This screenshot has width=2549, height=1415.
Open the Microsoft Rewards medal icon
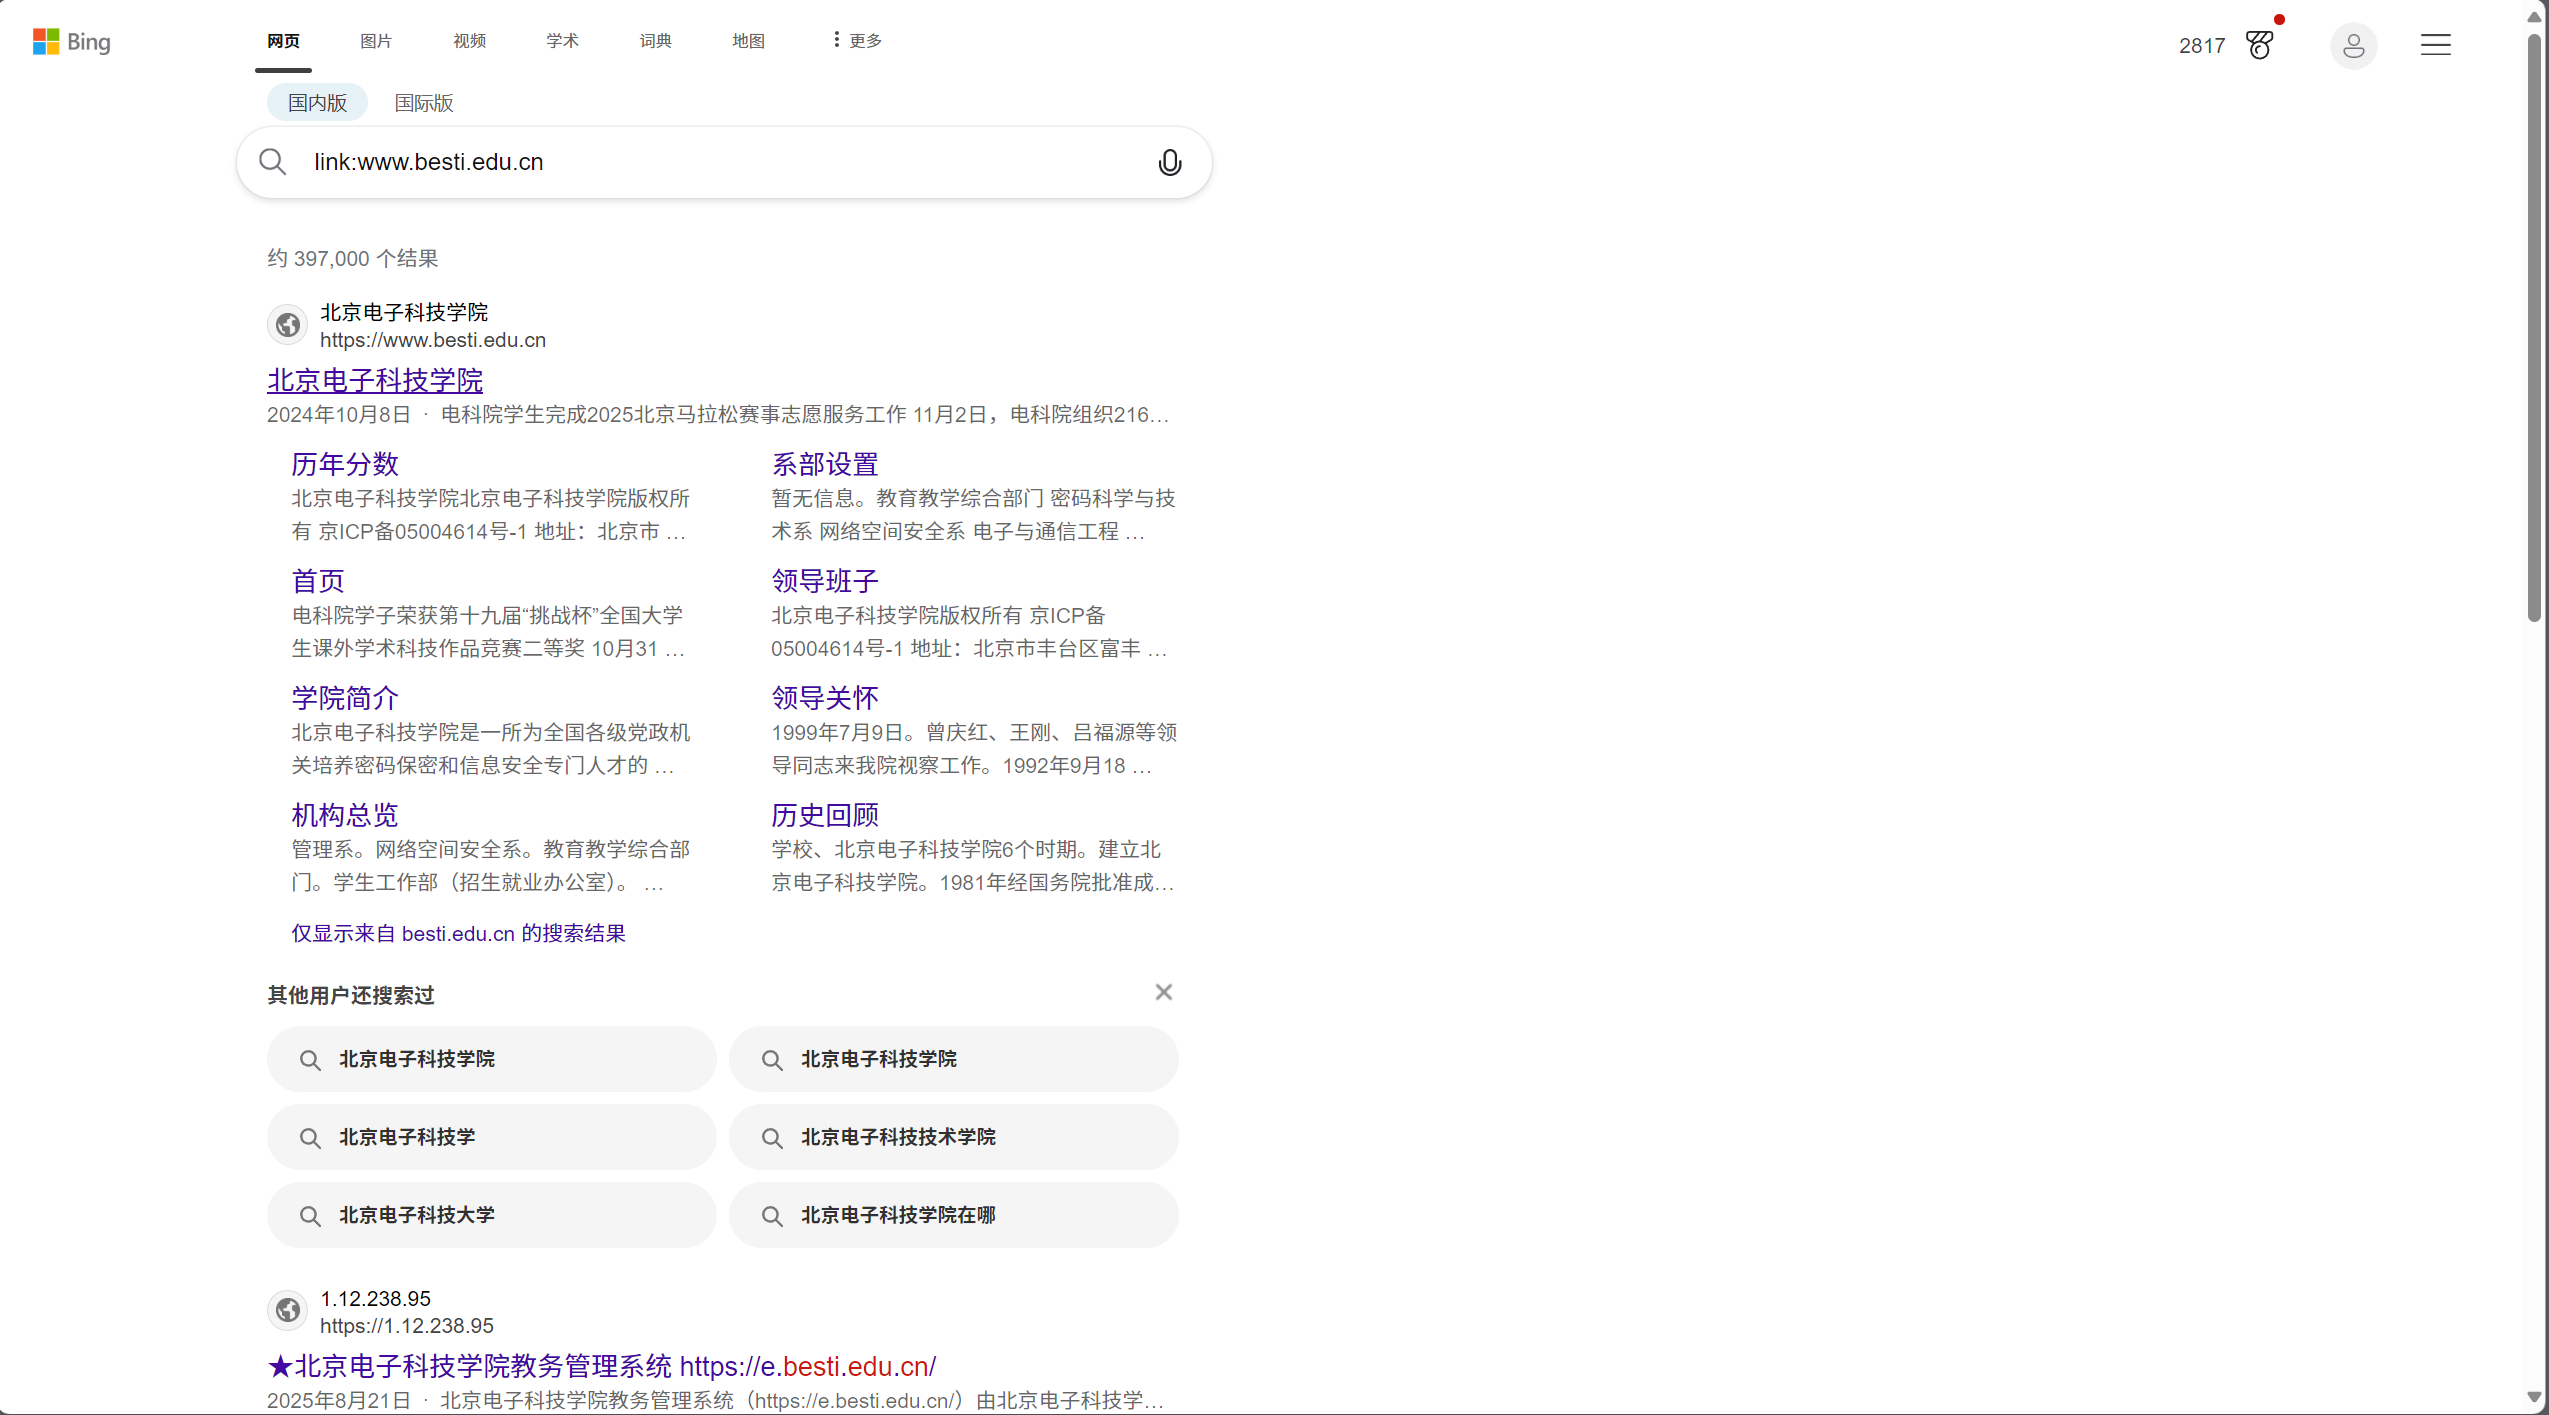(2261, 45)
